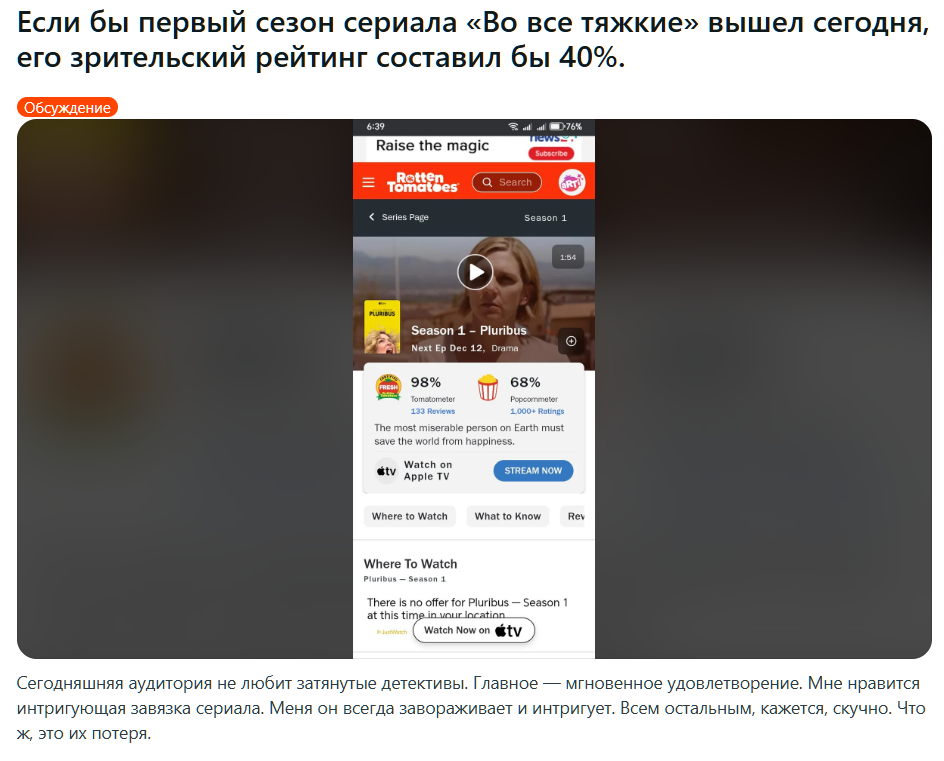Click the Apple TV logo icon

(386, 471)
